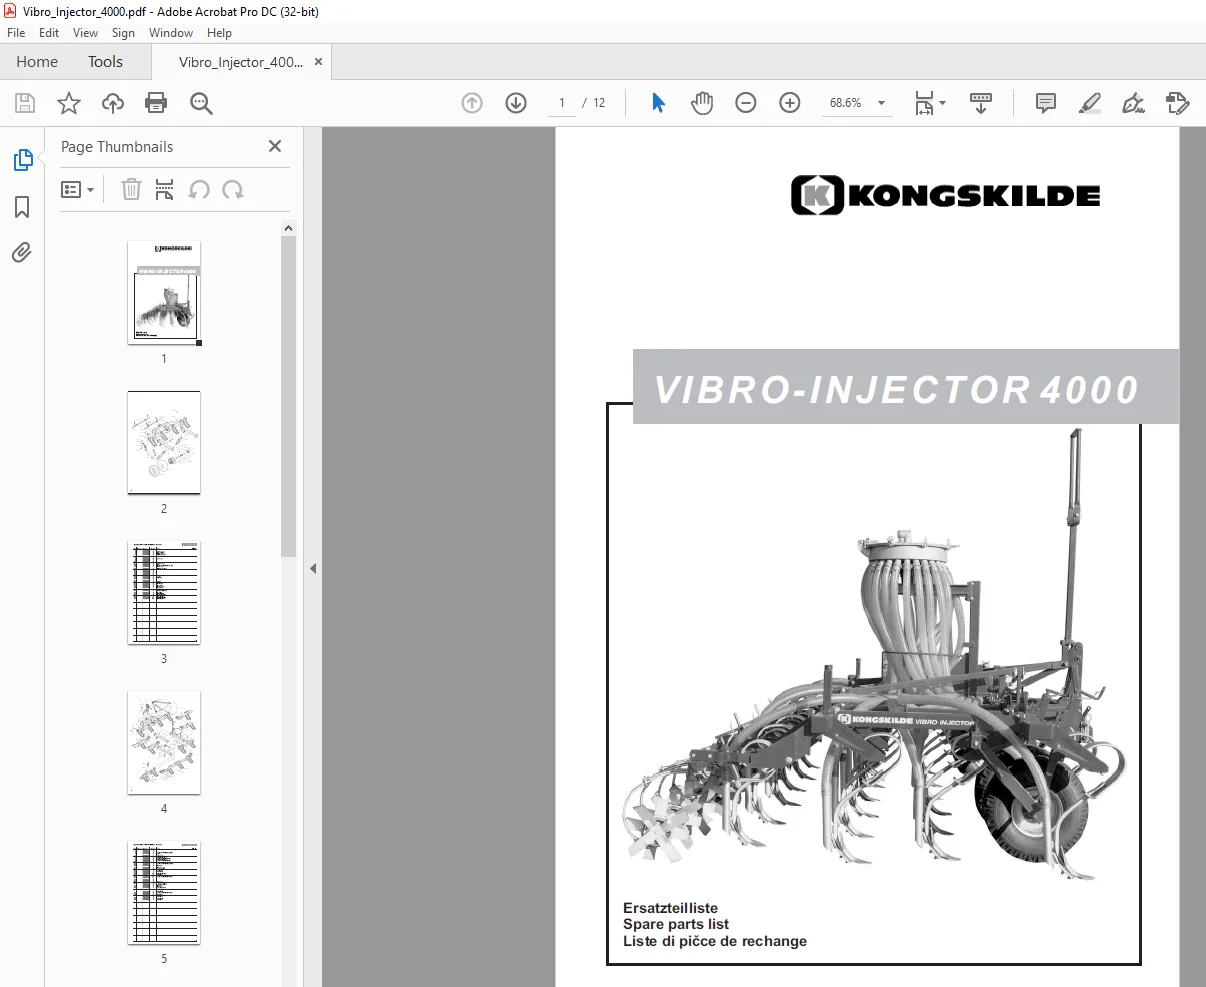Open the Fill & Sign tool

(1134, 103)
